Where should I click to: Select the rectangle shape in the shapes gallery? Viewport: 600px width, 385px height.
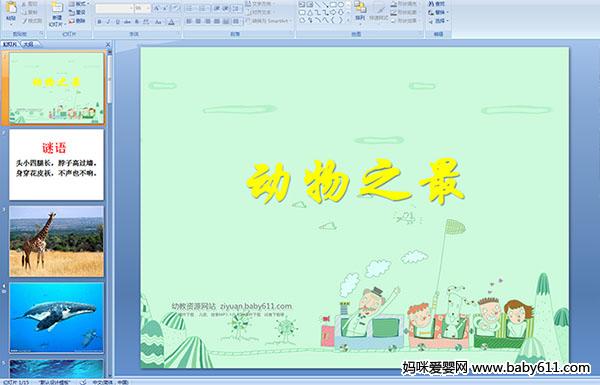point(333,4)
